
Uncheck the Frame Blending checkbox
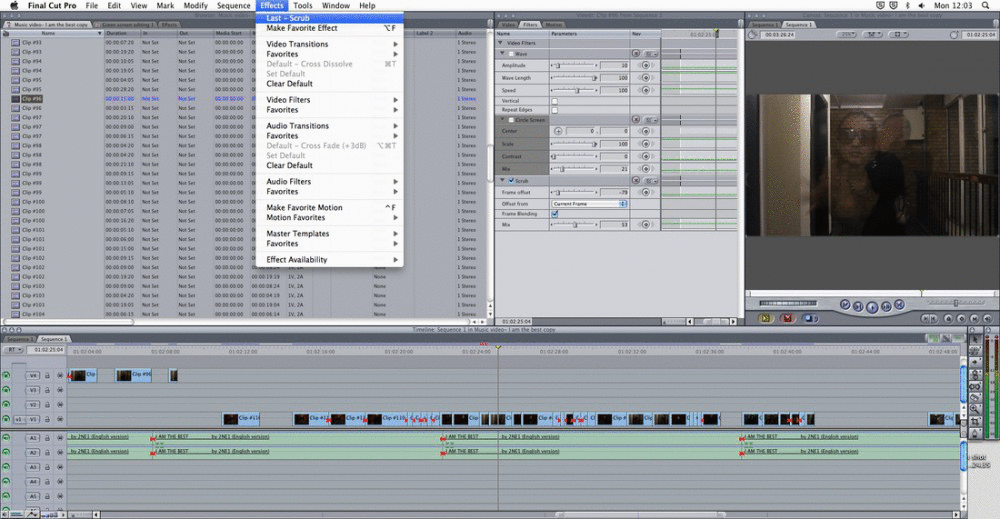tap(555, 214)
